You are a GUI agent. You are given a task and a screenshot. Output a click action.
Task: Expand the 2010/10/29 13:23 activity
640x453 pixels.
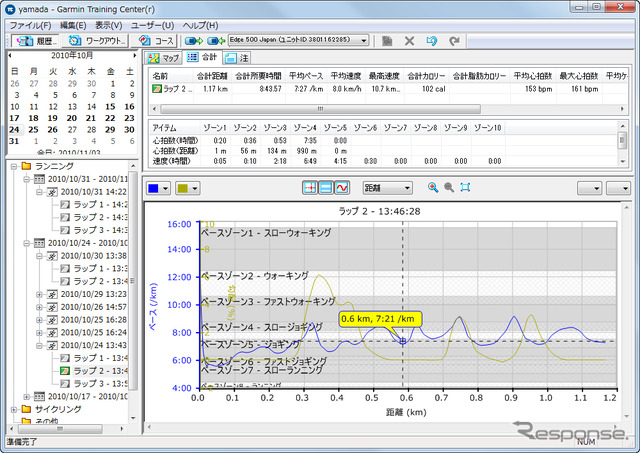click(39, 294)
